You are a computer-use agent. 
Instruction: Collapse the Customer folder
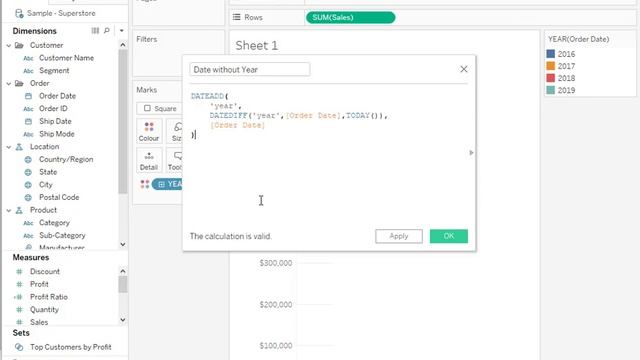(9, 45)
